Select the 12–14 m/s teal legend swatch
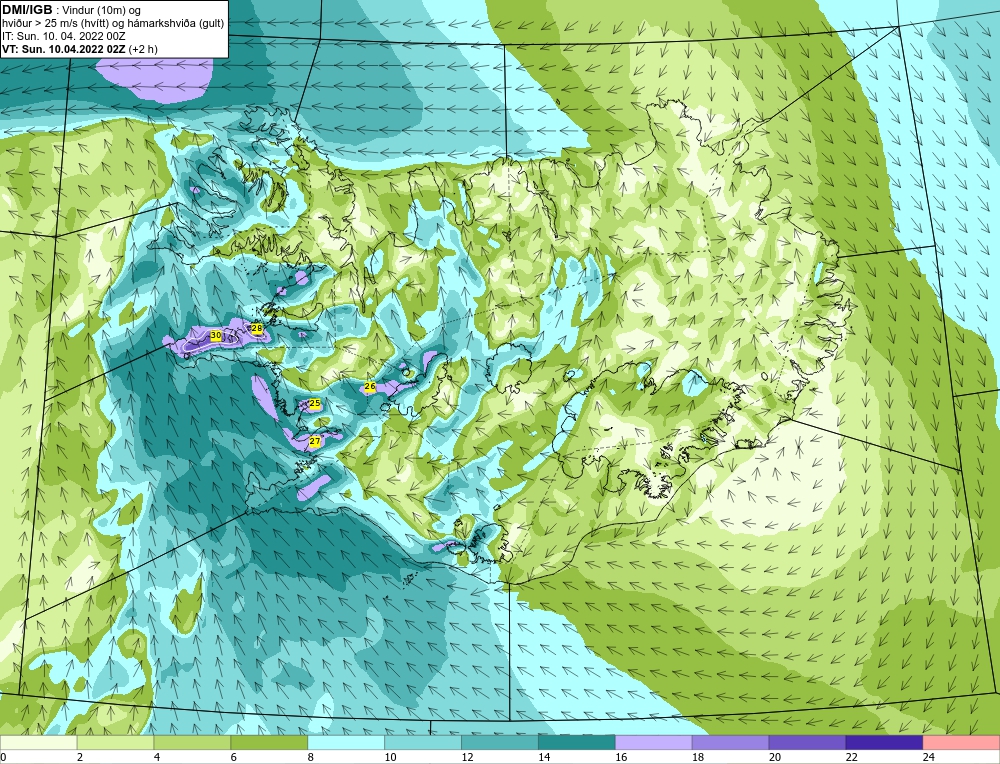Viewport: 1000px width, 764px height. [500, 742]
